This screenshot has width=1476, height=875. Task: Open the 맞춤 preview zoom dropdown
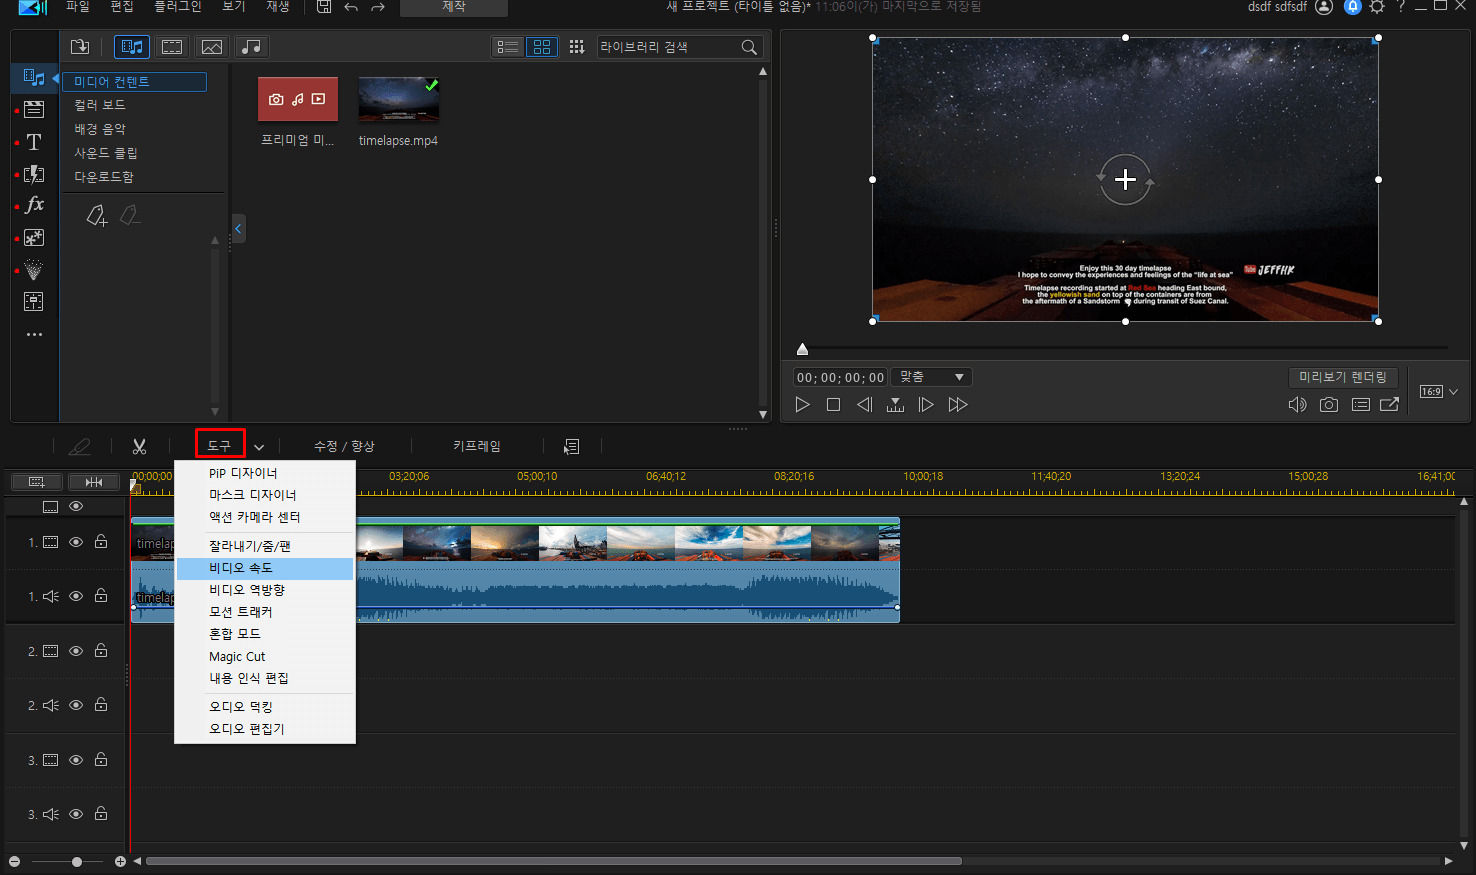tap(931, 377)
